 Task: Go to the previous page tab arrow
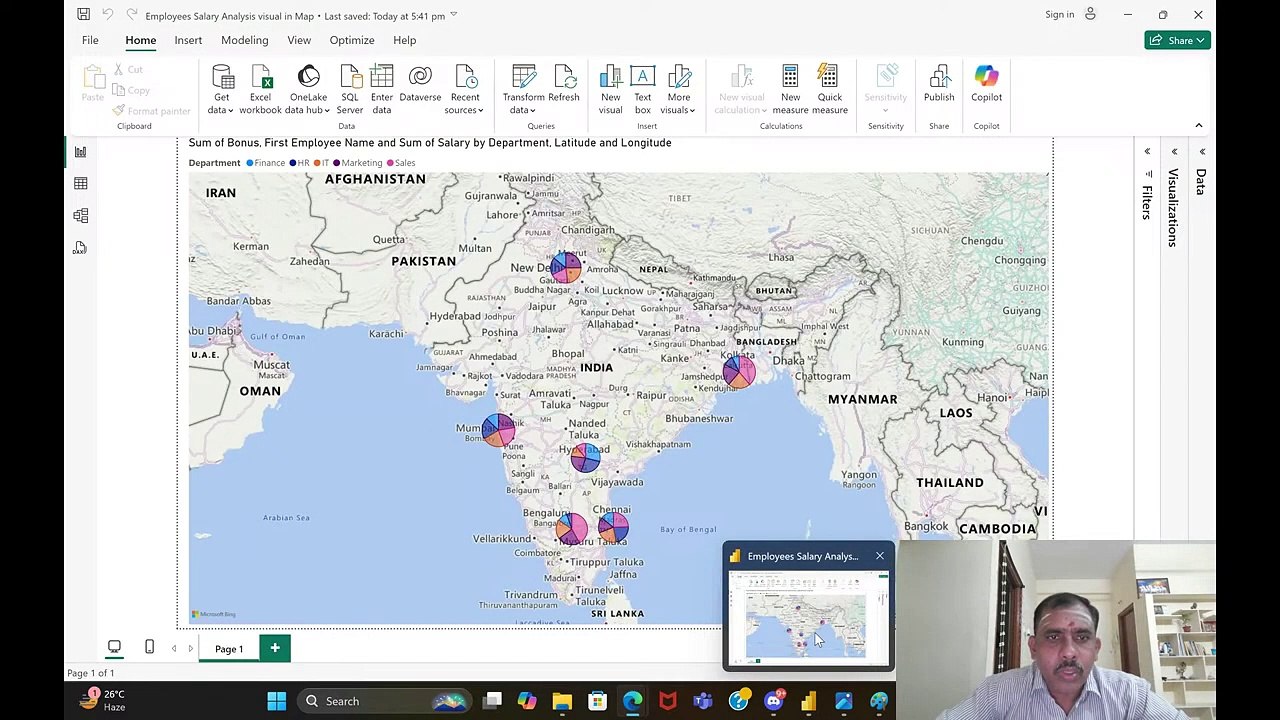(x=174, y=648)
